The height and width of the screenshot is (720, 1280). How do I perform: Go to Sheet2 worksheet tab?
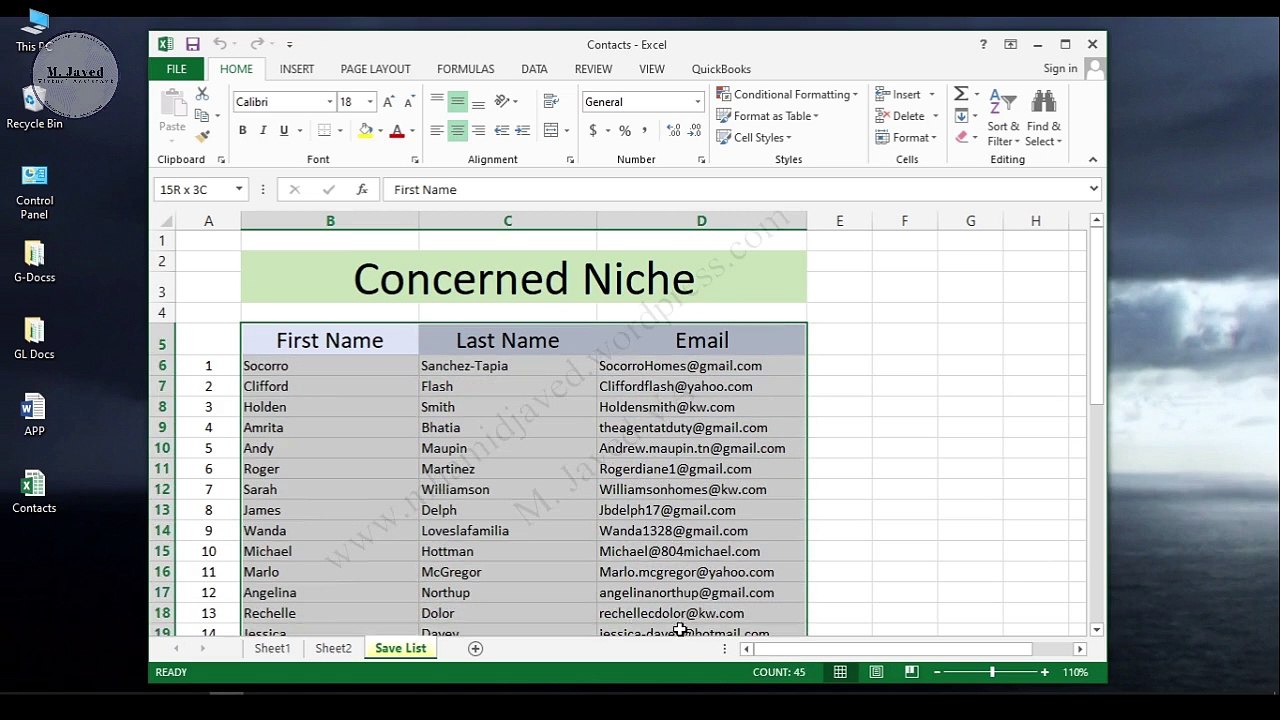point(333,648)
